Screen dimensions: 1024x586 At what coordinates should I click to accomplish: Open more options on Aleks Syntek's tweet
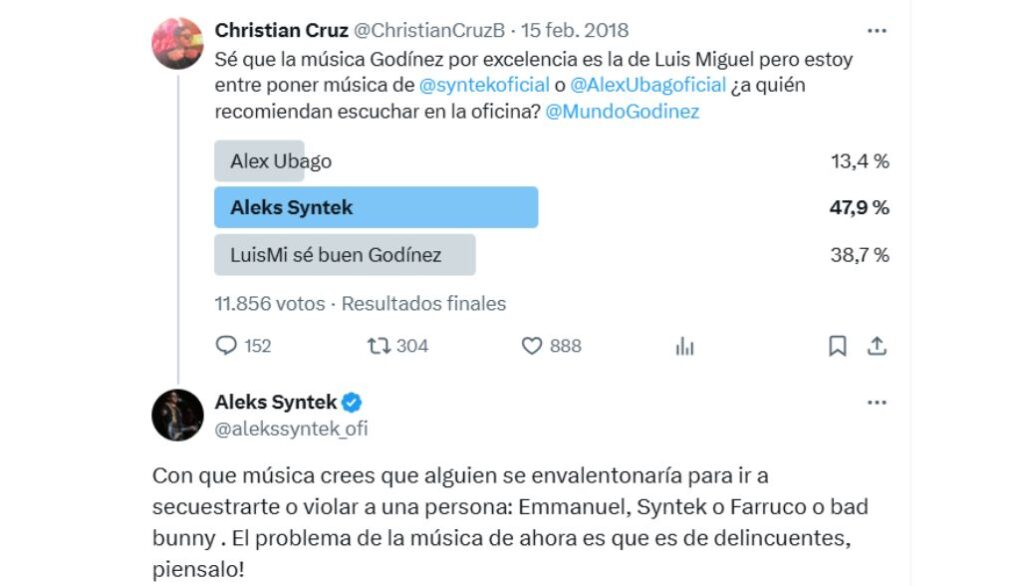tap(877, 403)
